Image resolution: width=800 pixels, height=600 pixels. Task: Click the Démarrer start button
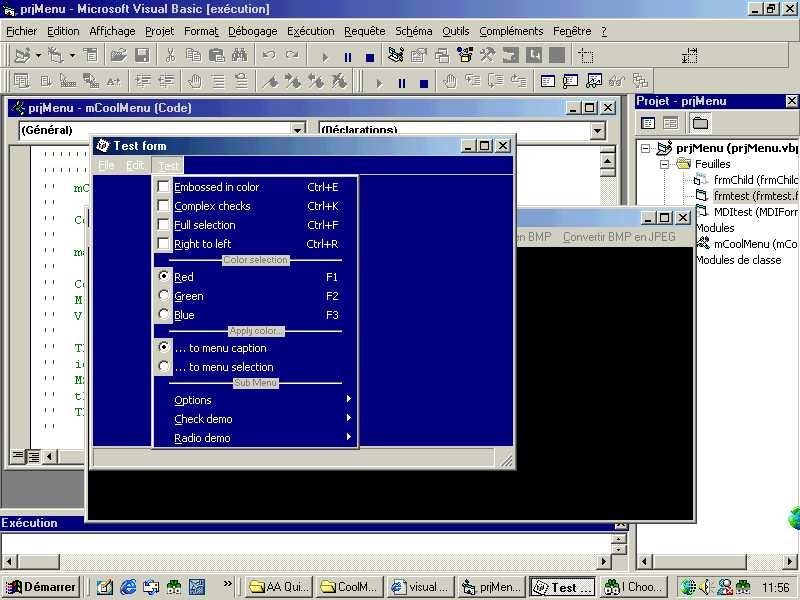pyautogui.click(x=42, y=587)
